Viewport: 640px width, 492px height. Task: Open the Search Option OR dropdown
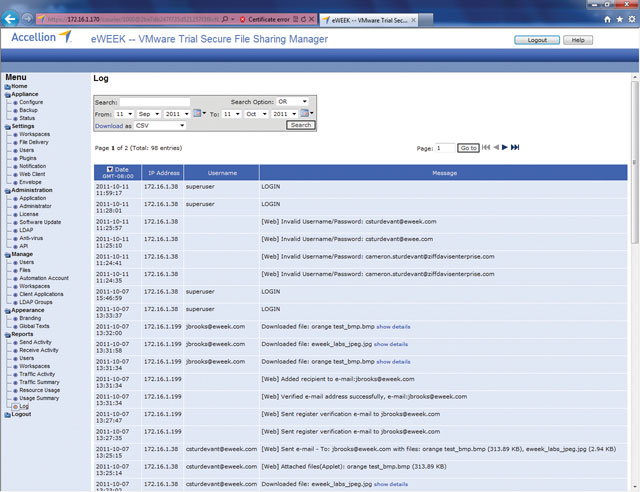coord(292,102)
